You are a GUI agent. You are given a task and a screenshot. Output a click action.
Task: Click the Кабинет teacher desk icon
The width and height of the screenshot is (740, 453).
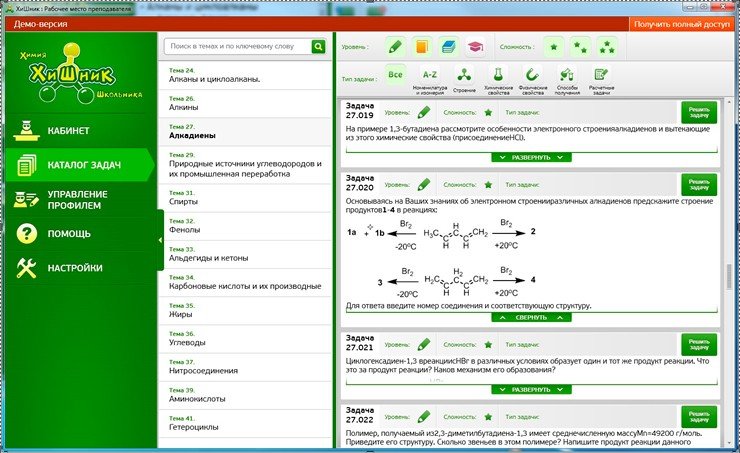26,131
